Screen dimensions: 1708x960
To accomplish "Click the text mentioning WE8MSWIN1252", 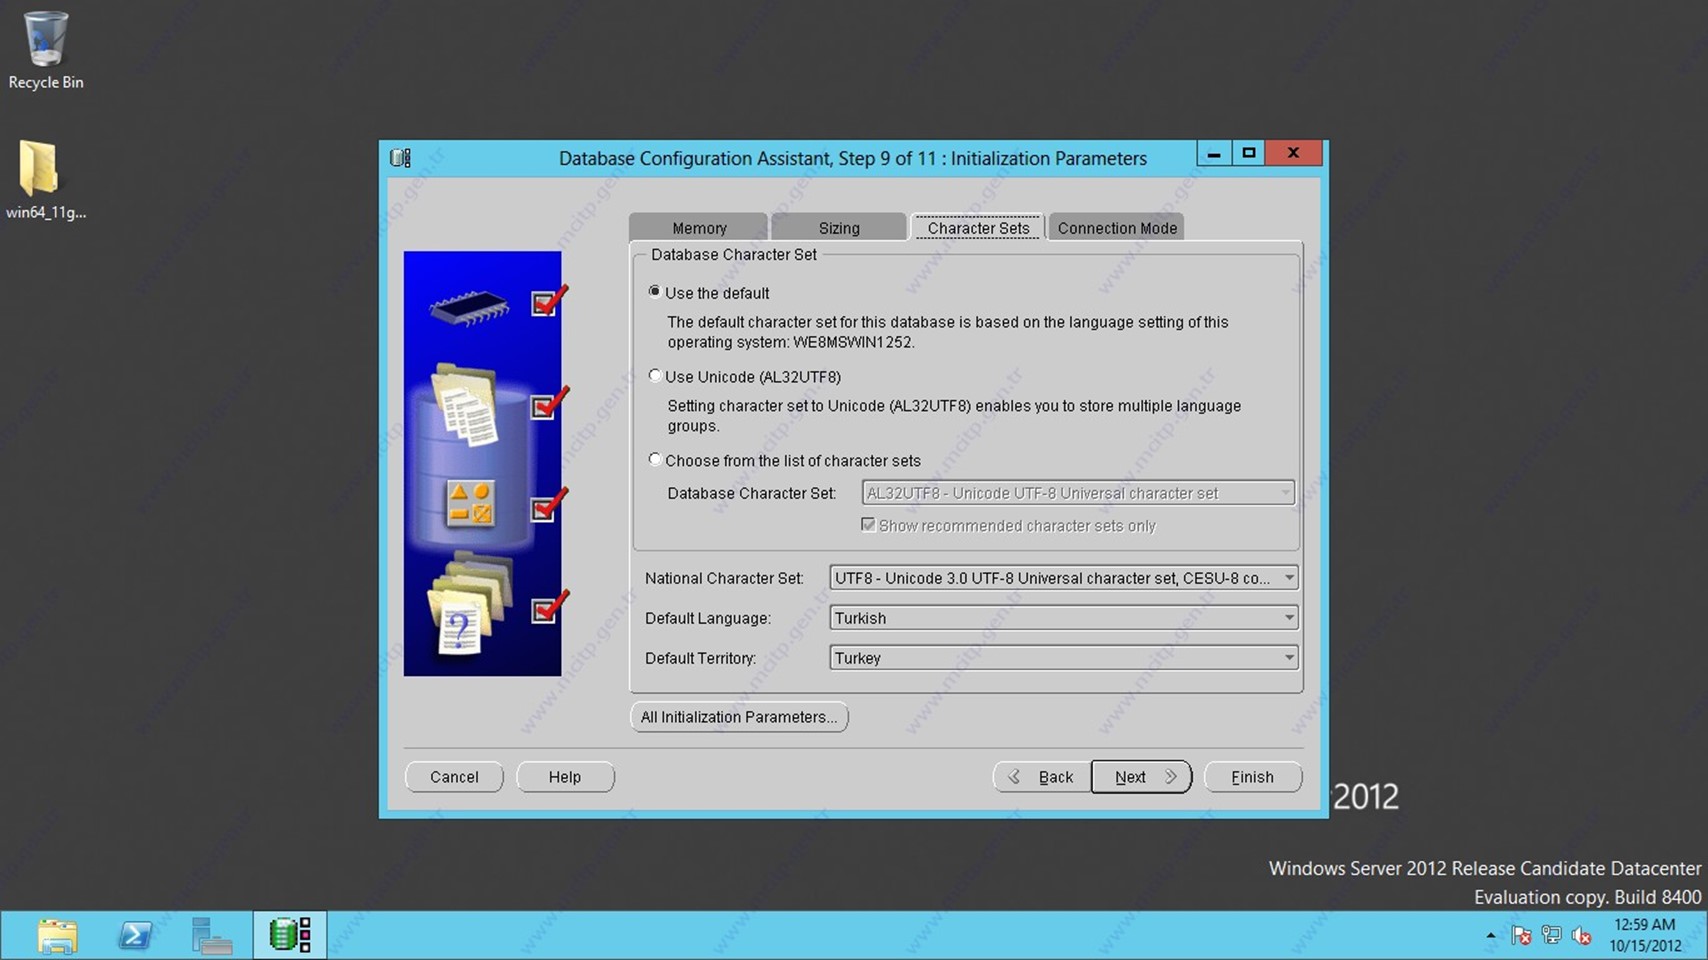I will coord(948,332).
